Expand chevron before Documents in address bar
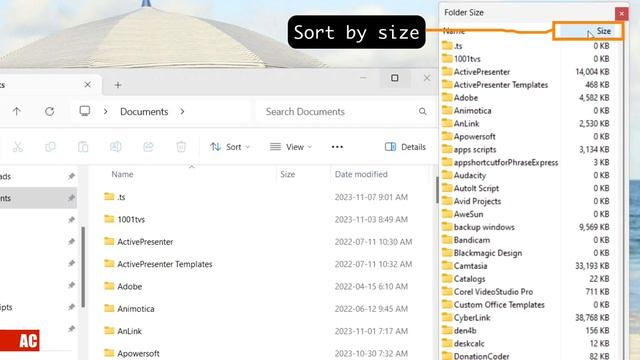 [105, 111]
